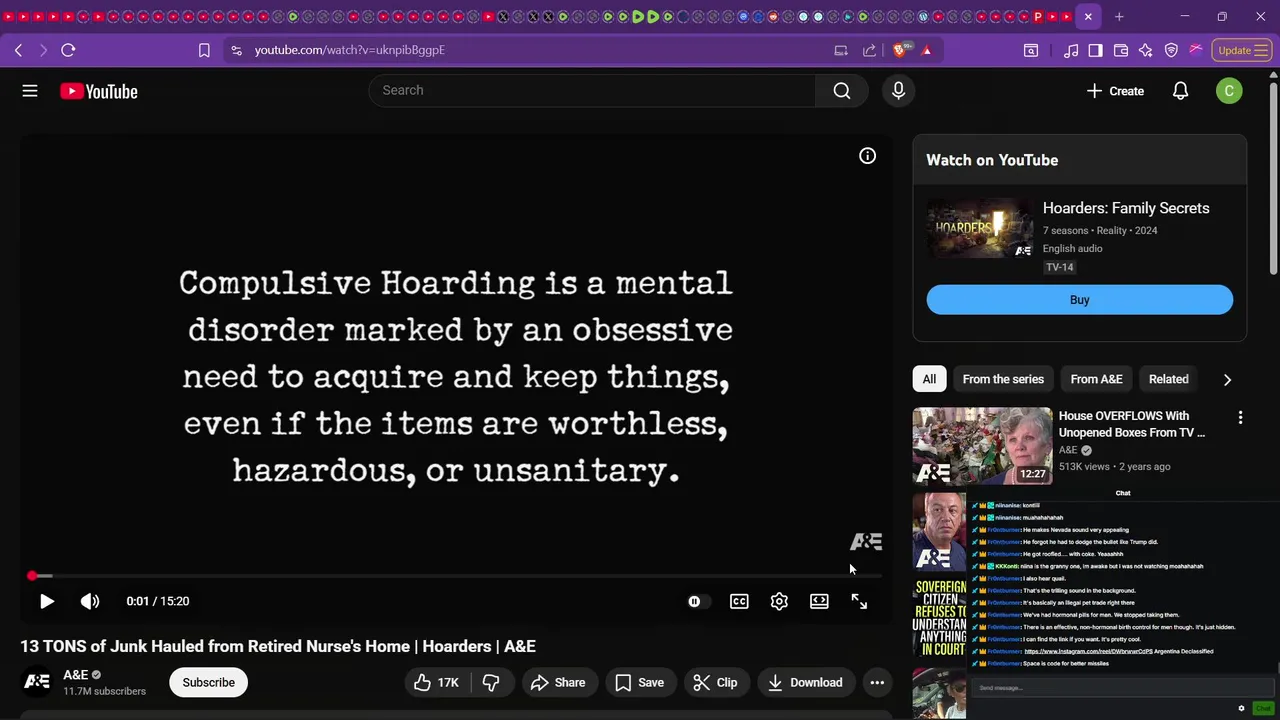The image size is (1280, 720).
Task: Open House OVERFLOWS video thumbnail
Action: tap(982, 447)
